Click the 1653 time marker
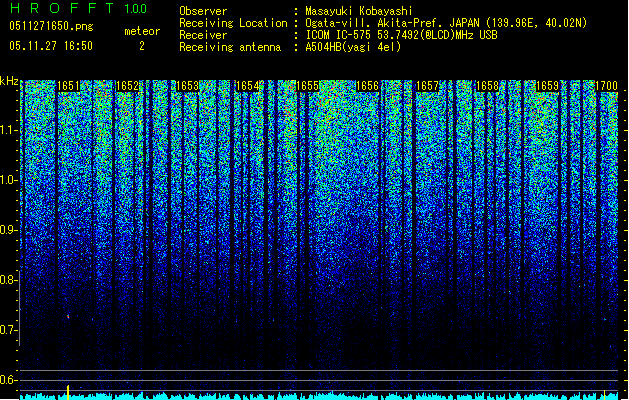Screen dimensions: 629x400 click(188, 86)
